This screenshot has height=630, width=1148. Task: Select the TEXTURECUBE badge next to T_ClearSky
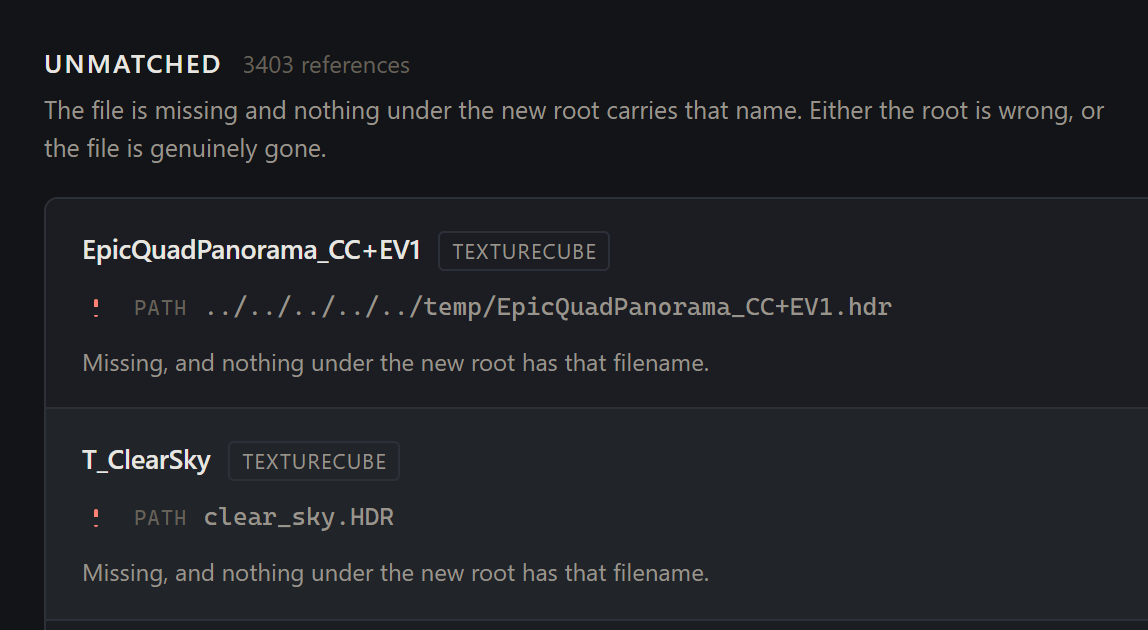[314, 462]
